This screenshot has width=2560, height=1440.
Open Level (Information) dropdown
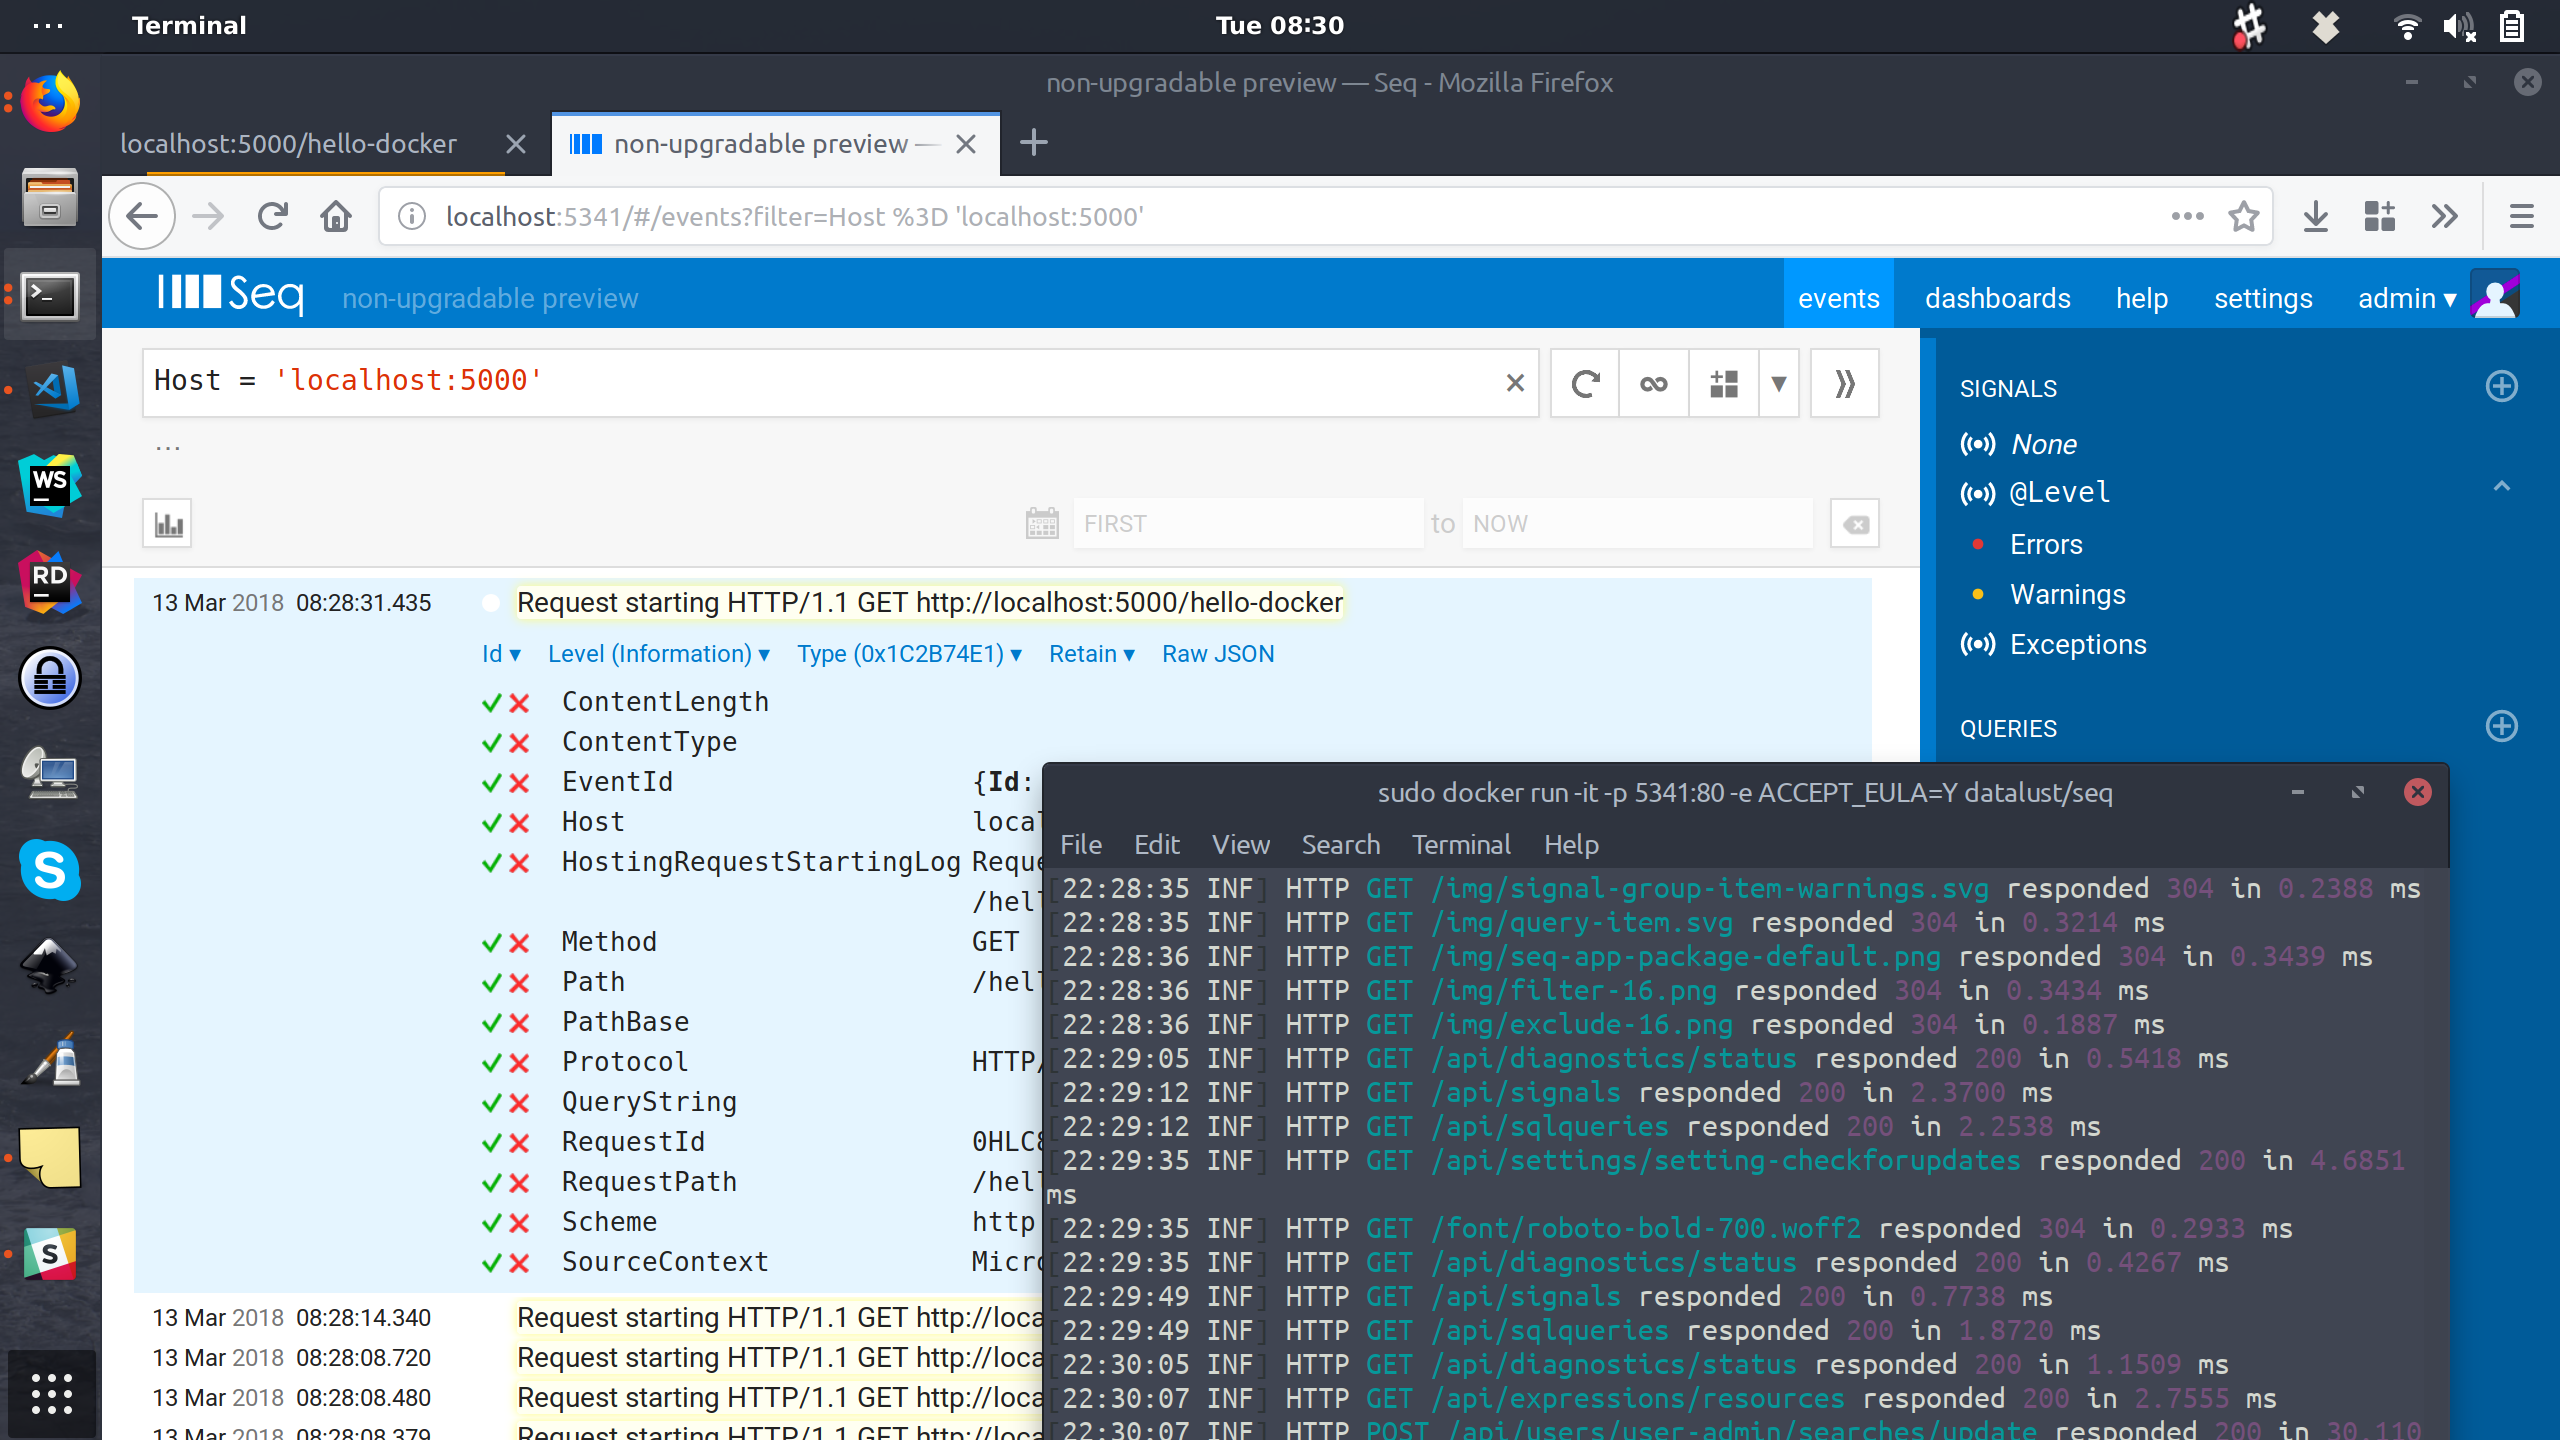point(659,653)
